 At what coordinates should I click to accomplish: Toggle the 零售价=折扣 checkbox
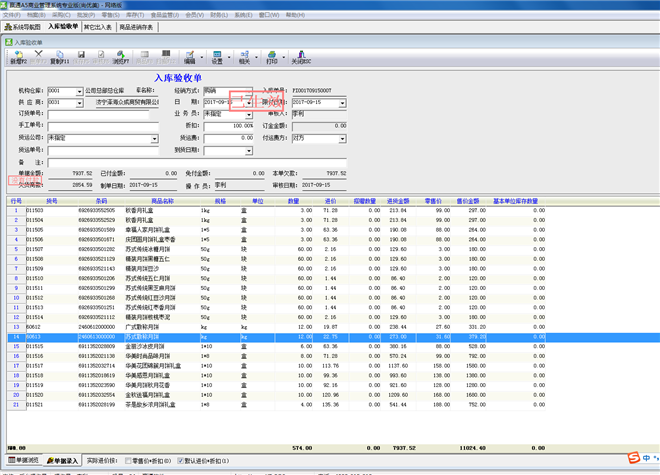pyautogui.click(x=130, y=461)
